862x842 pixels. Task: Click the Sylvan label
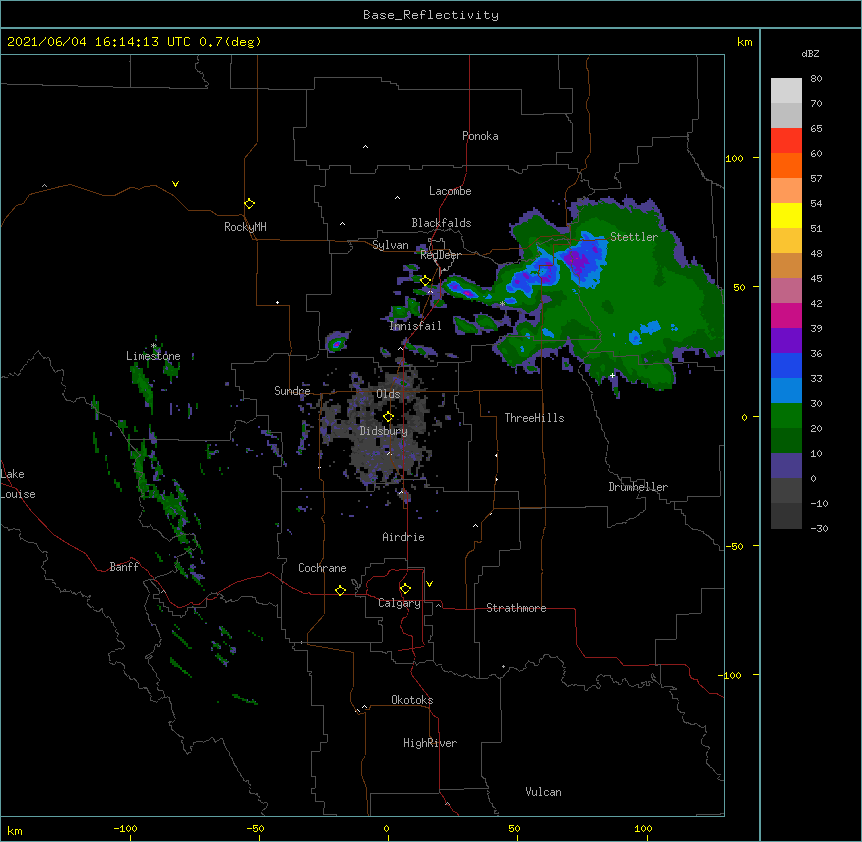pyautogui.click(x=390, y=245)
